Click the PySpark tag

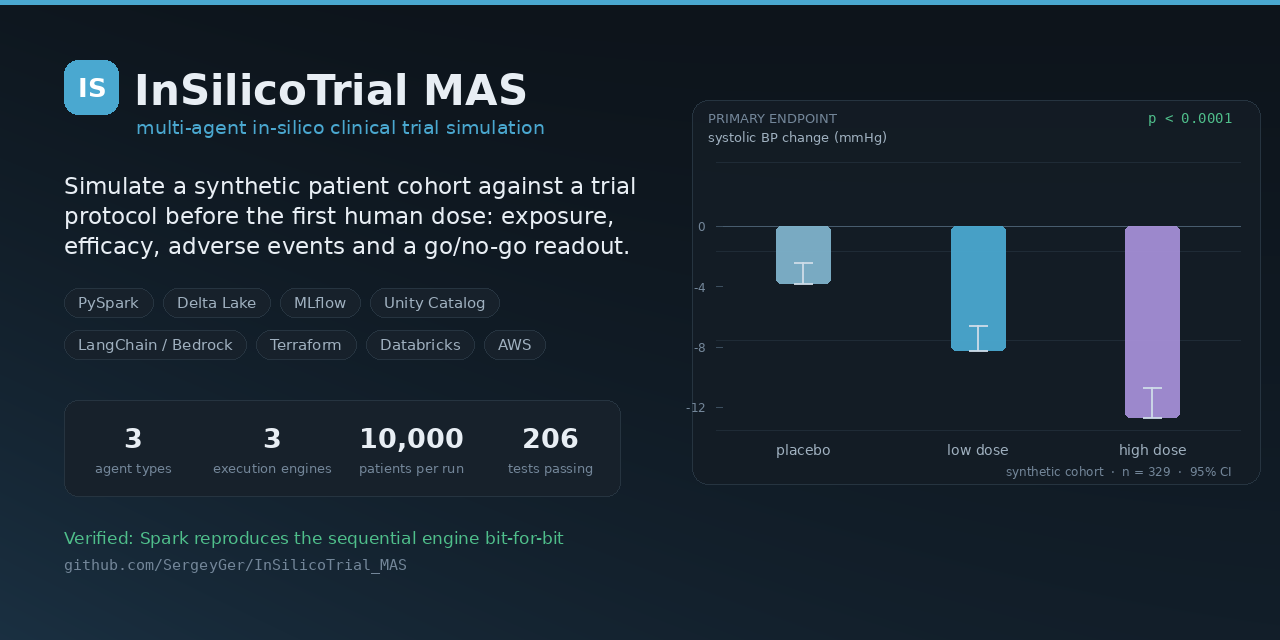[109, 303]
